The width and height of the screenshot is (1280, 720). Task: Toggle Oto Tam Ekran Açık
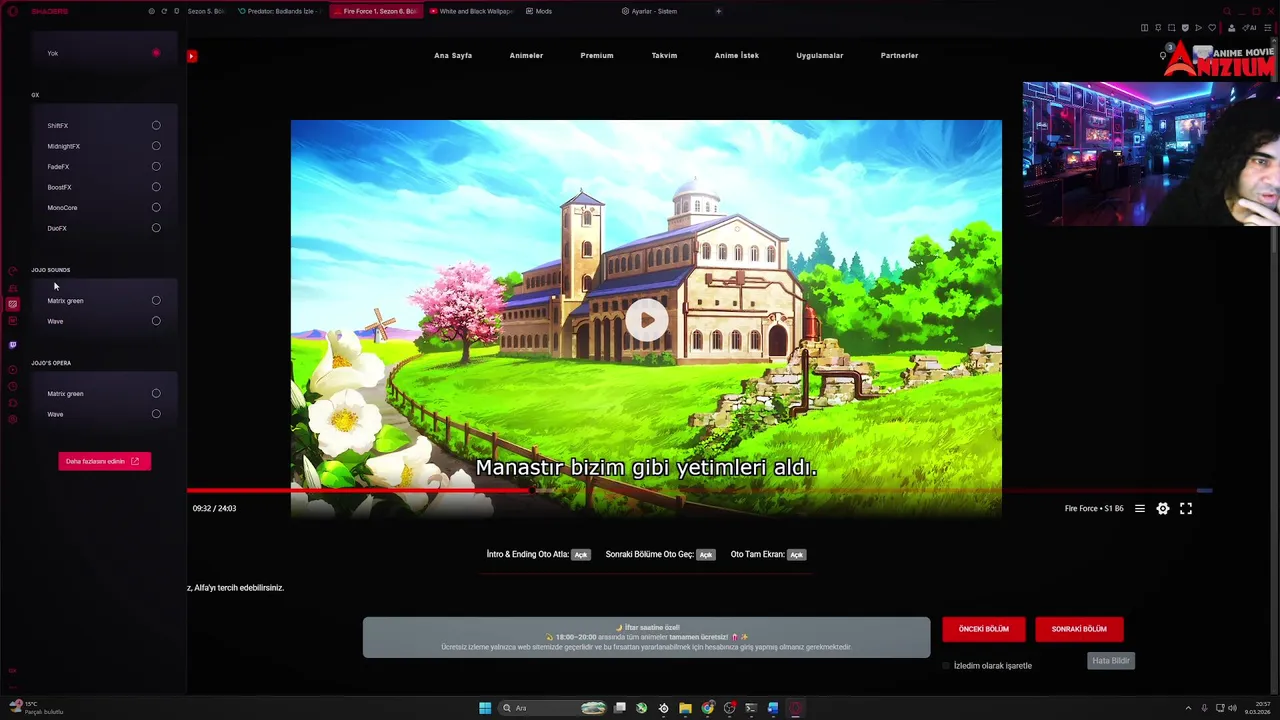click(x=796, y=554)
